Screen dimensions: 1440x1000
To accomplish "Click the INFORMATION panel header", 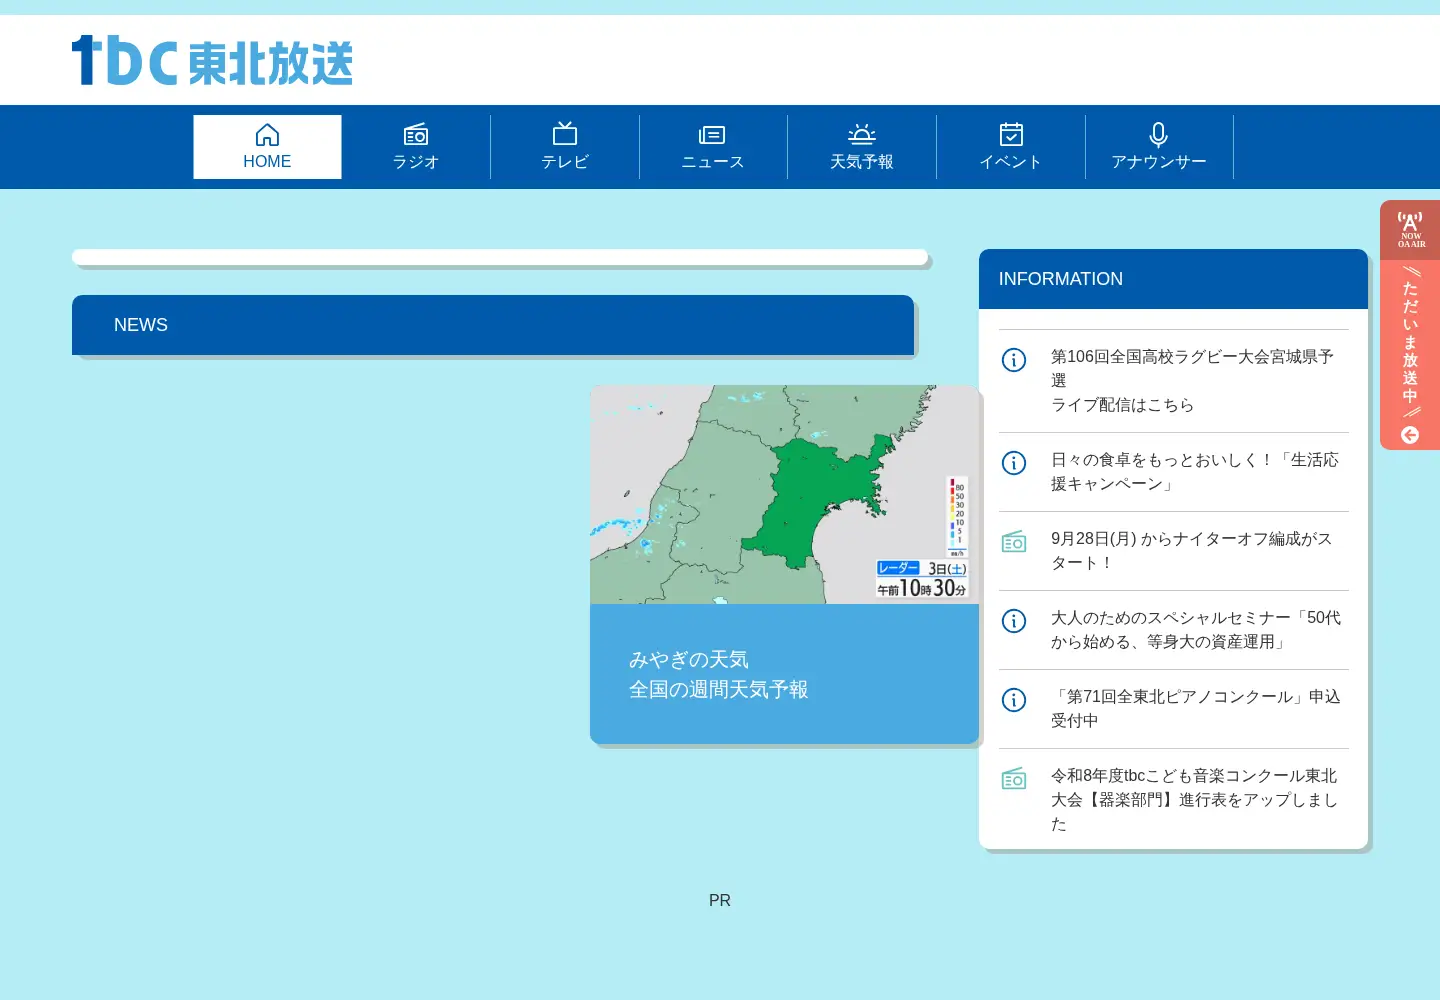I will point(1173,279).
